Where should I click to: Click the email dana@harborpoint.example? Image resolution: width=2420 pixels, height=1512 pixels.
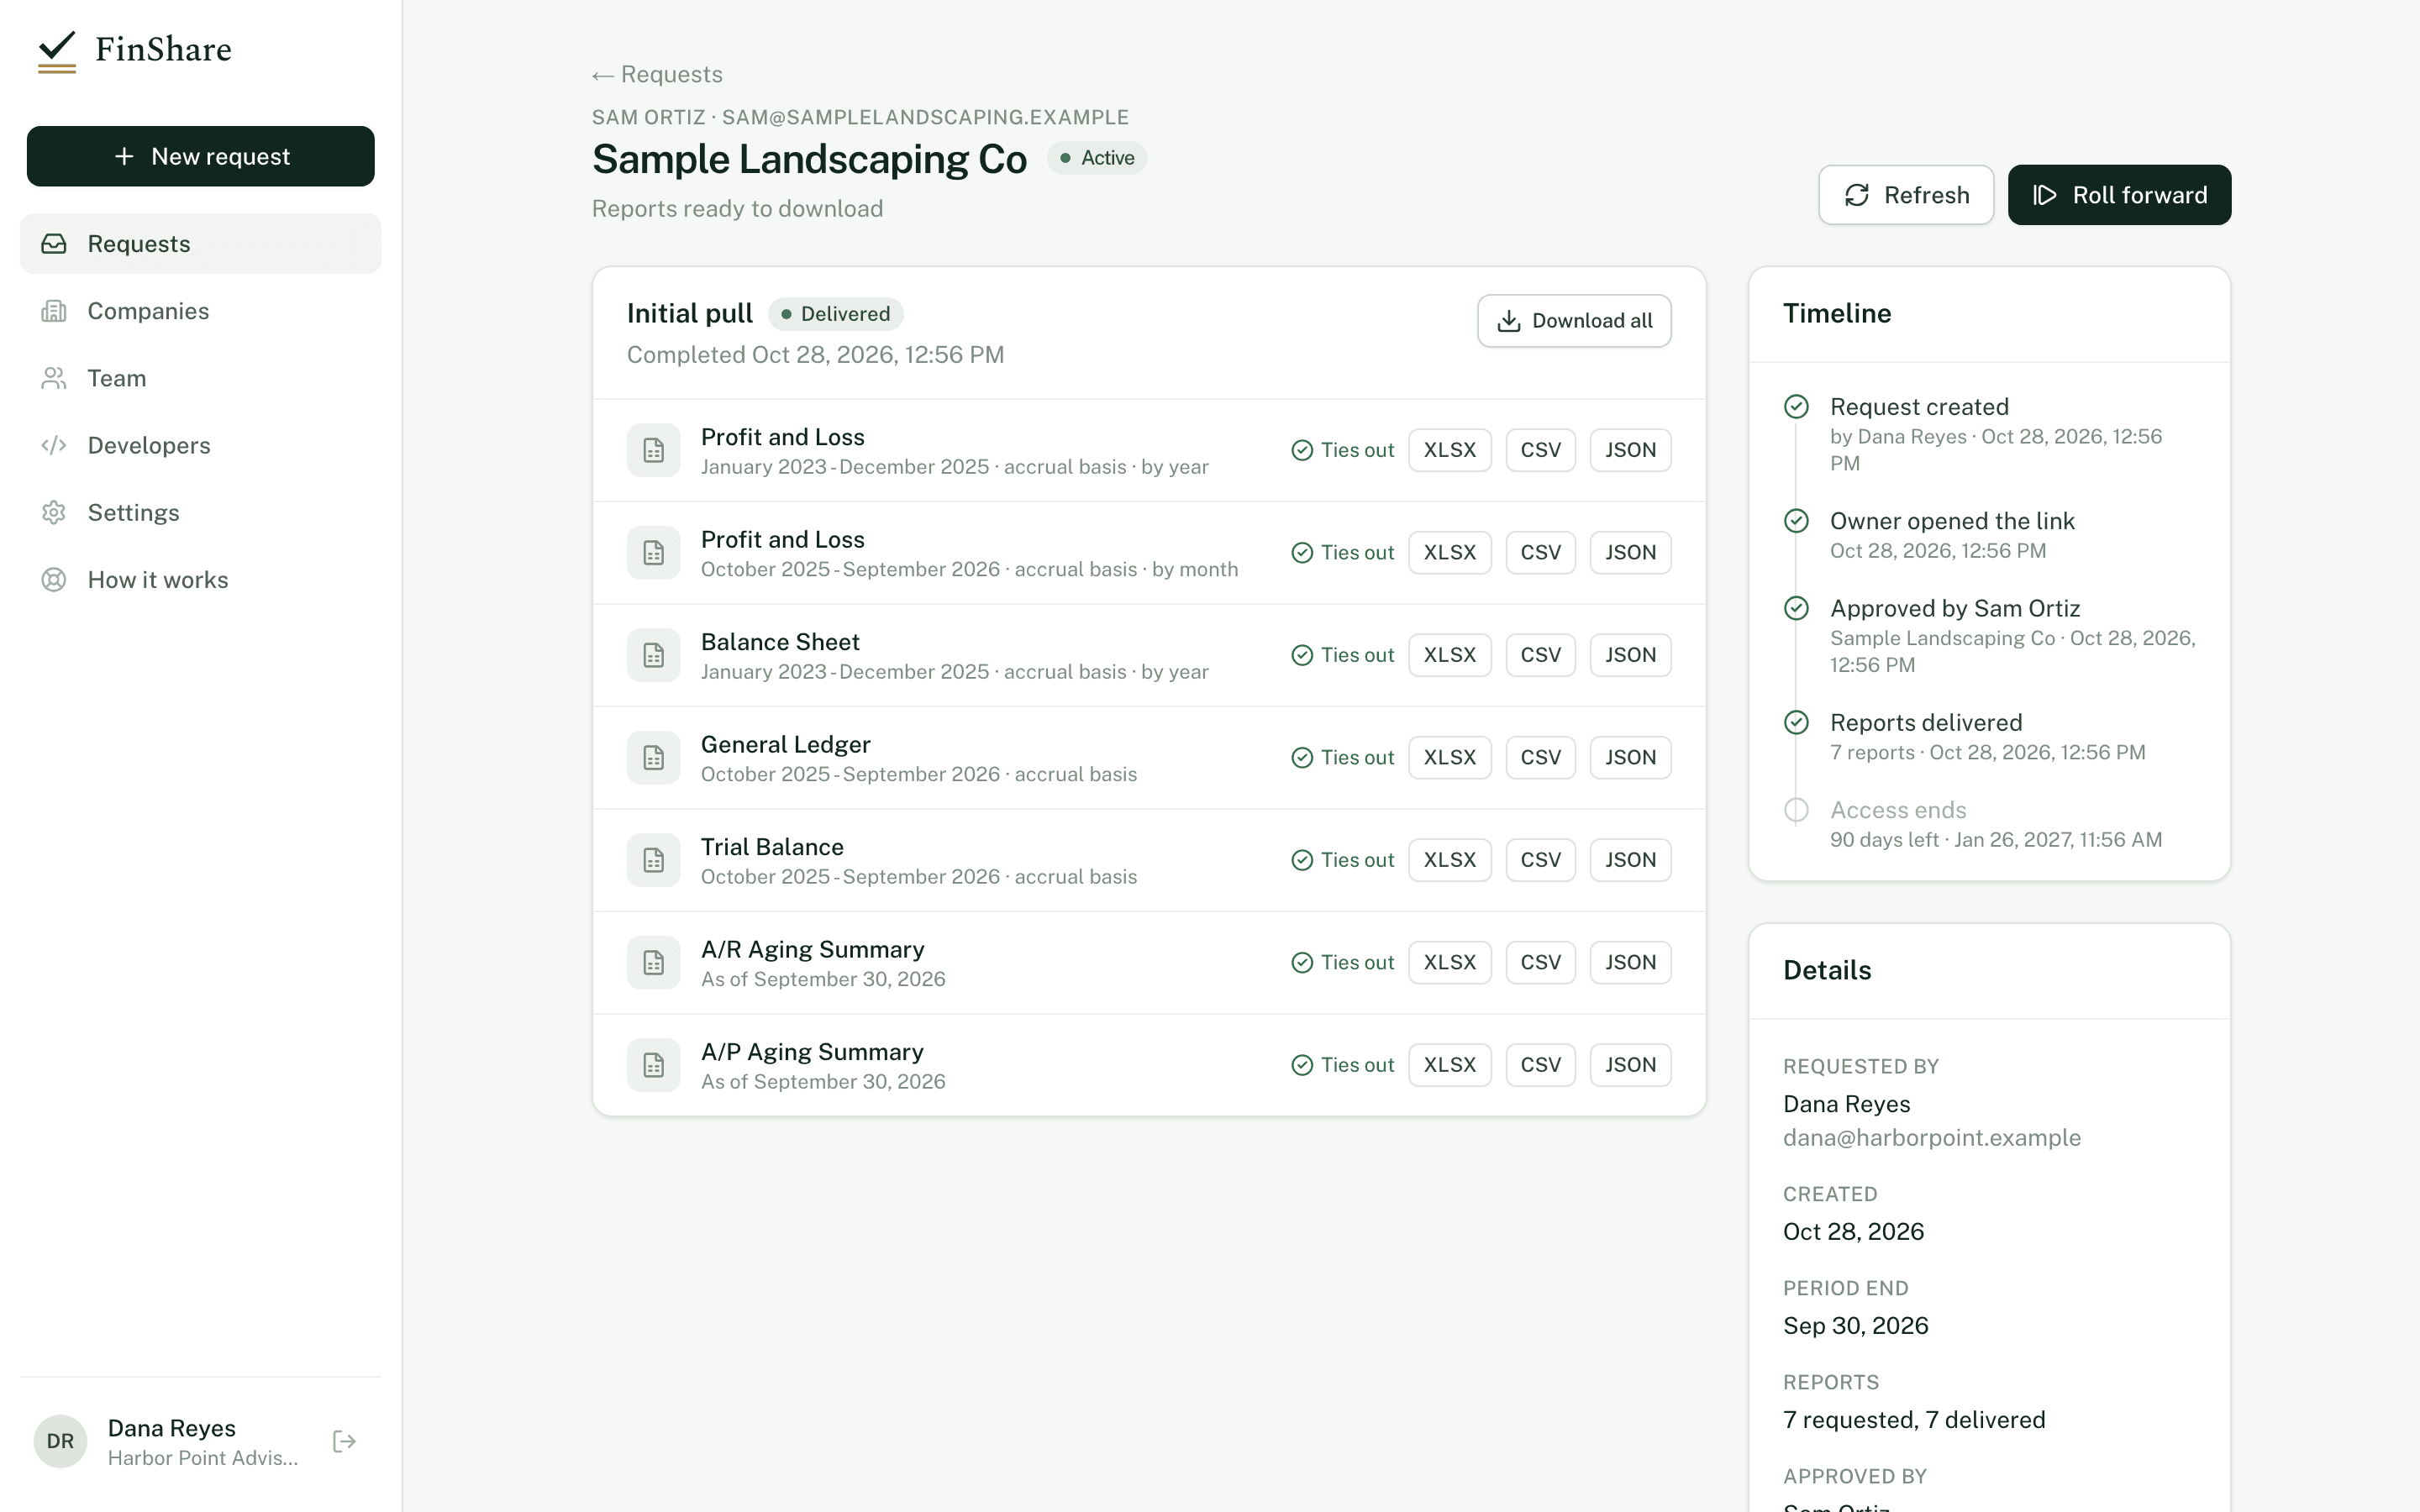coord(1932,1138)
